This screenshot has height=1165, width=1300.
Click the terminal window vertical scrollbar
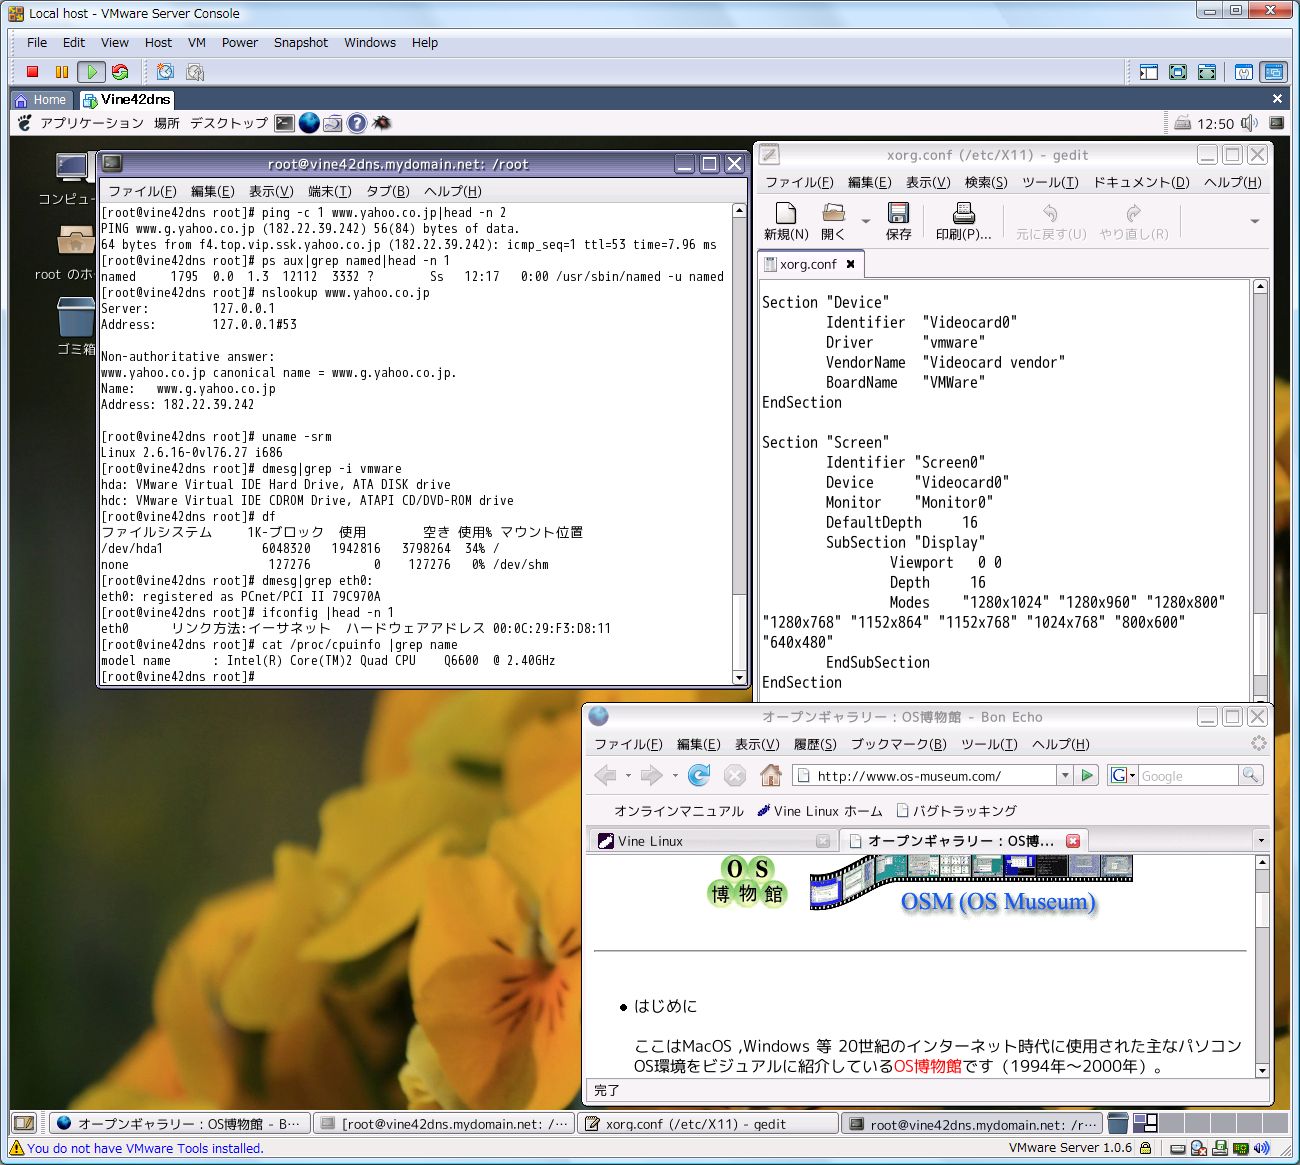[x=739, y=444]
